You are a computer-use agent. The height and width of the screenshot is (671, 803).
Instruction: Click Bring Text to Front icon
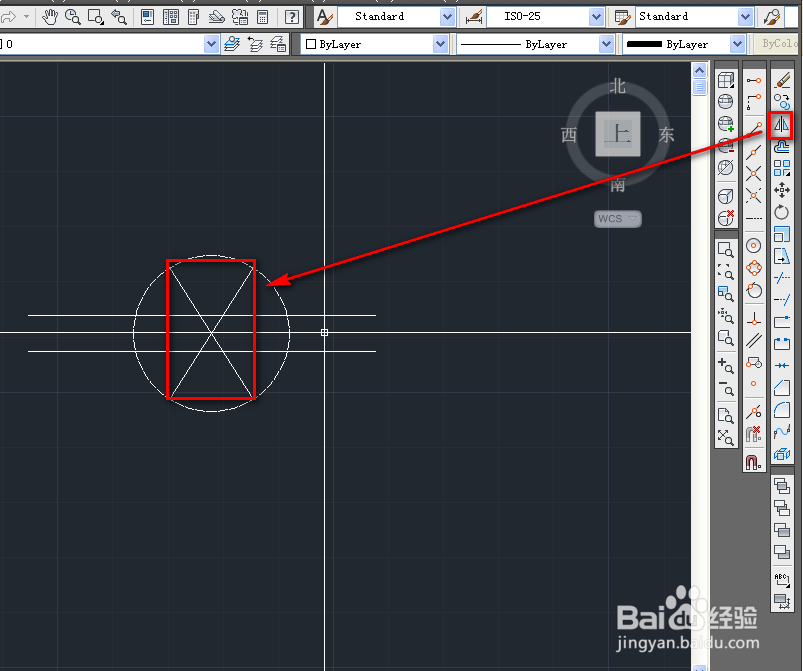coord(782,580)
